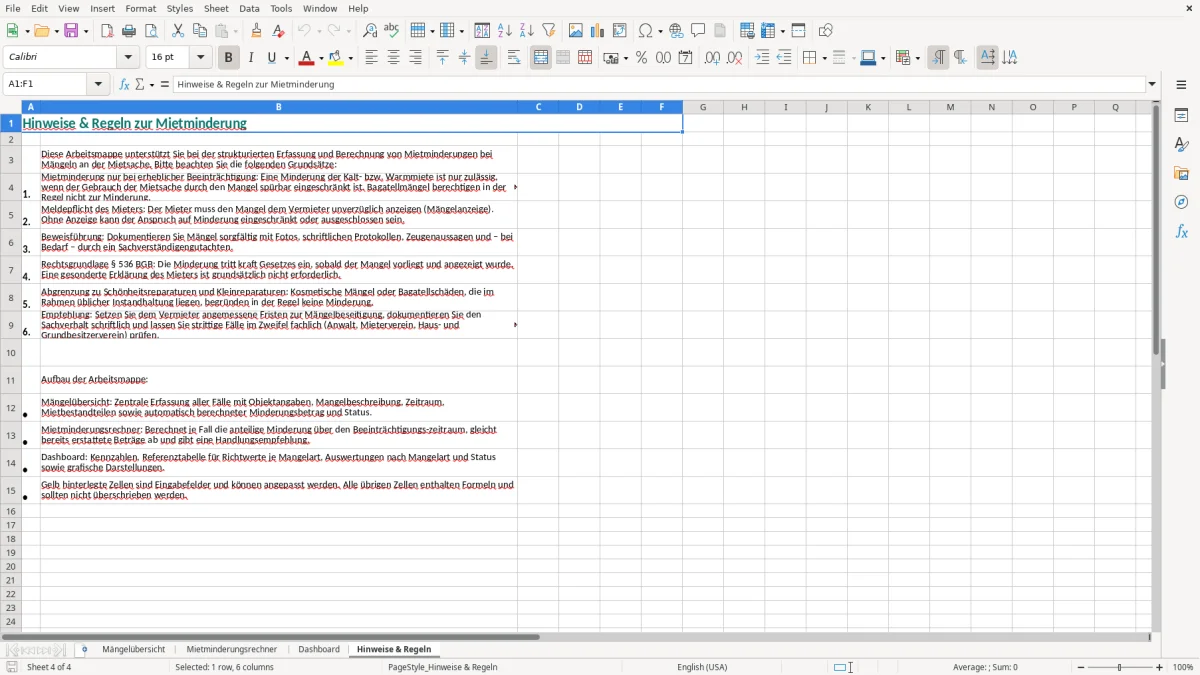
Task: Switch to the Mietminderungsrechner sheet tab
Action: click(x=232, y=650)
